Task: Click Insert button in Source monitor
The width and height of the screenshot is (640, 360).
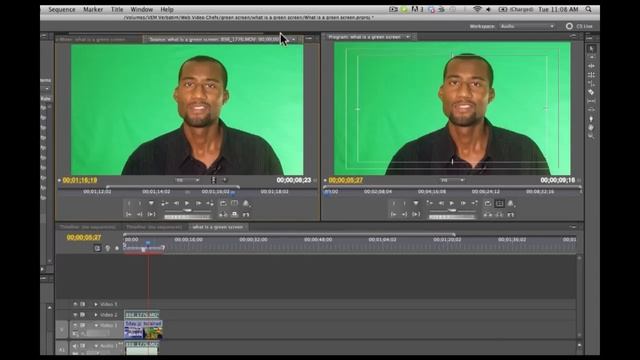Action: point(223,214)
